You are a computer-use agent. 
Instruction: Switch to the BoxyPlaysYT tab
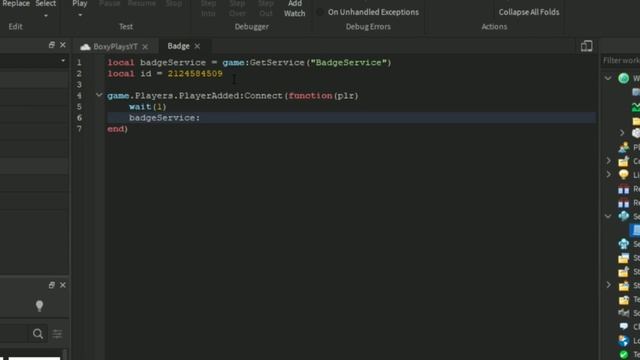pyautogui.click(x=115, y=47)
